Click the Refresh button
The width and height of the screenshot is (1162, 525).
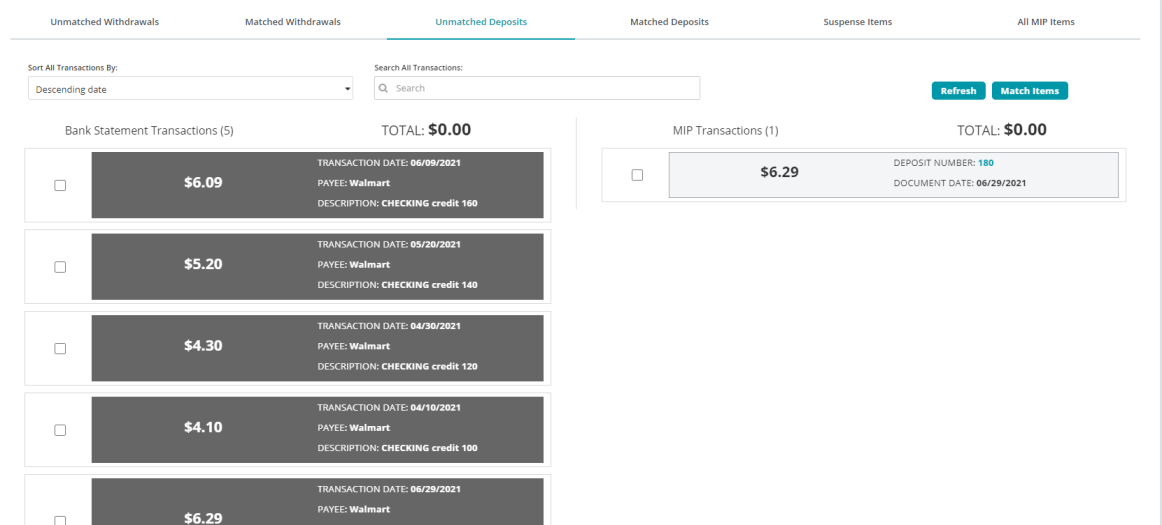(958, 91)
